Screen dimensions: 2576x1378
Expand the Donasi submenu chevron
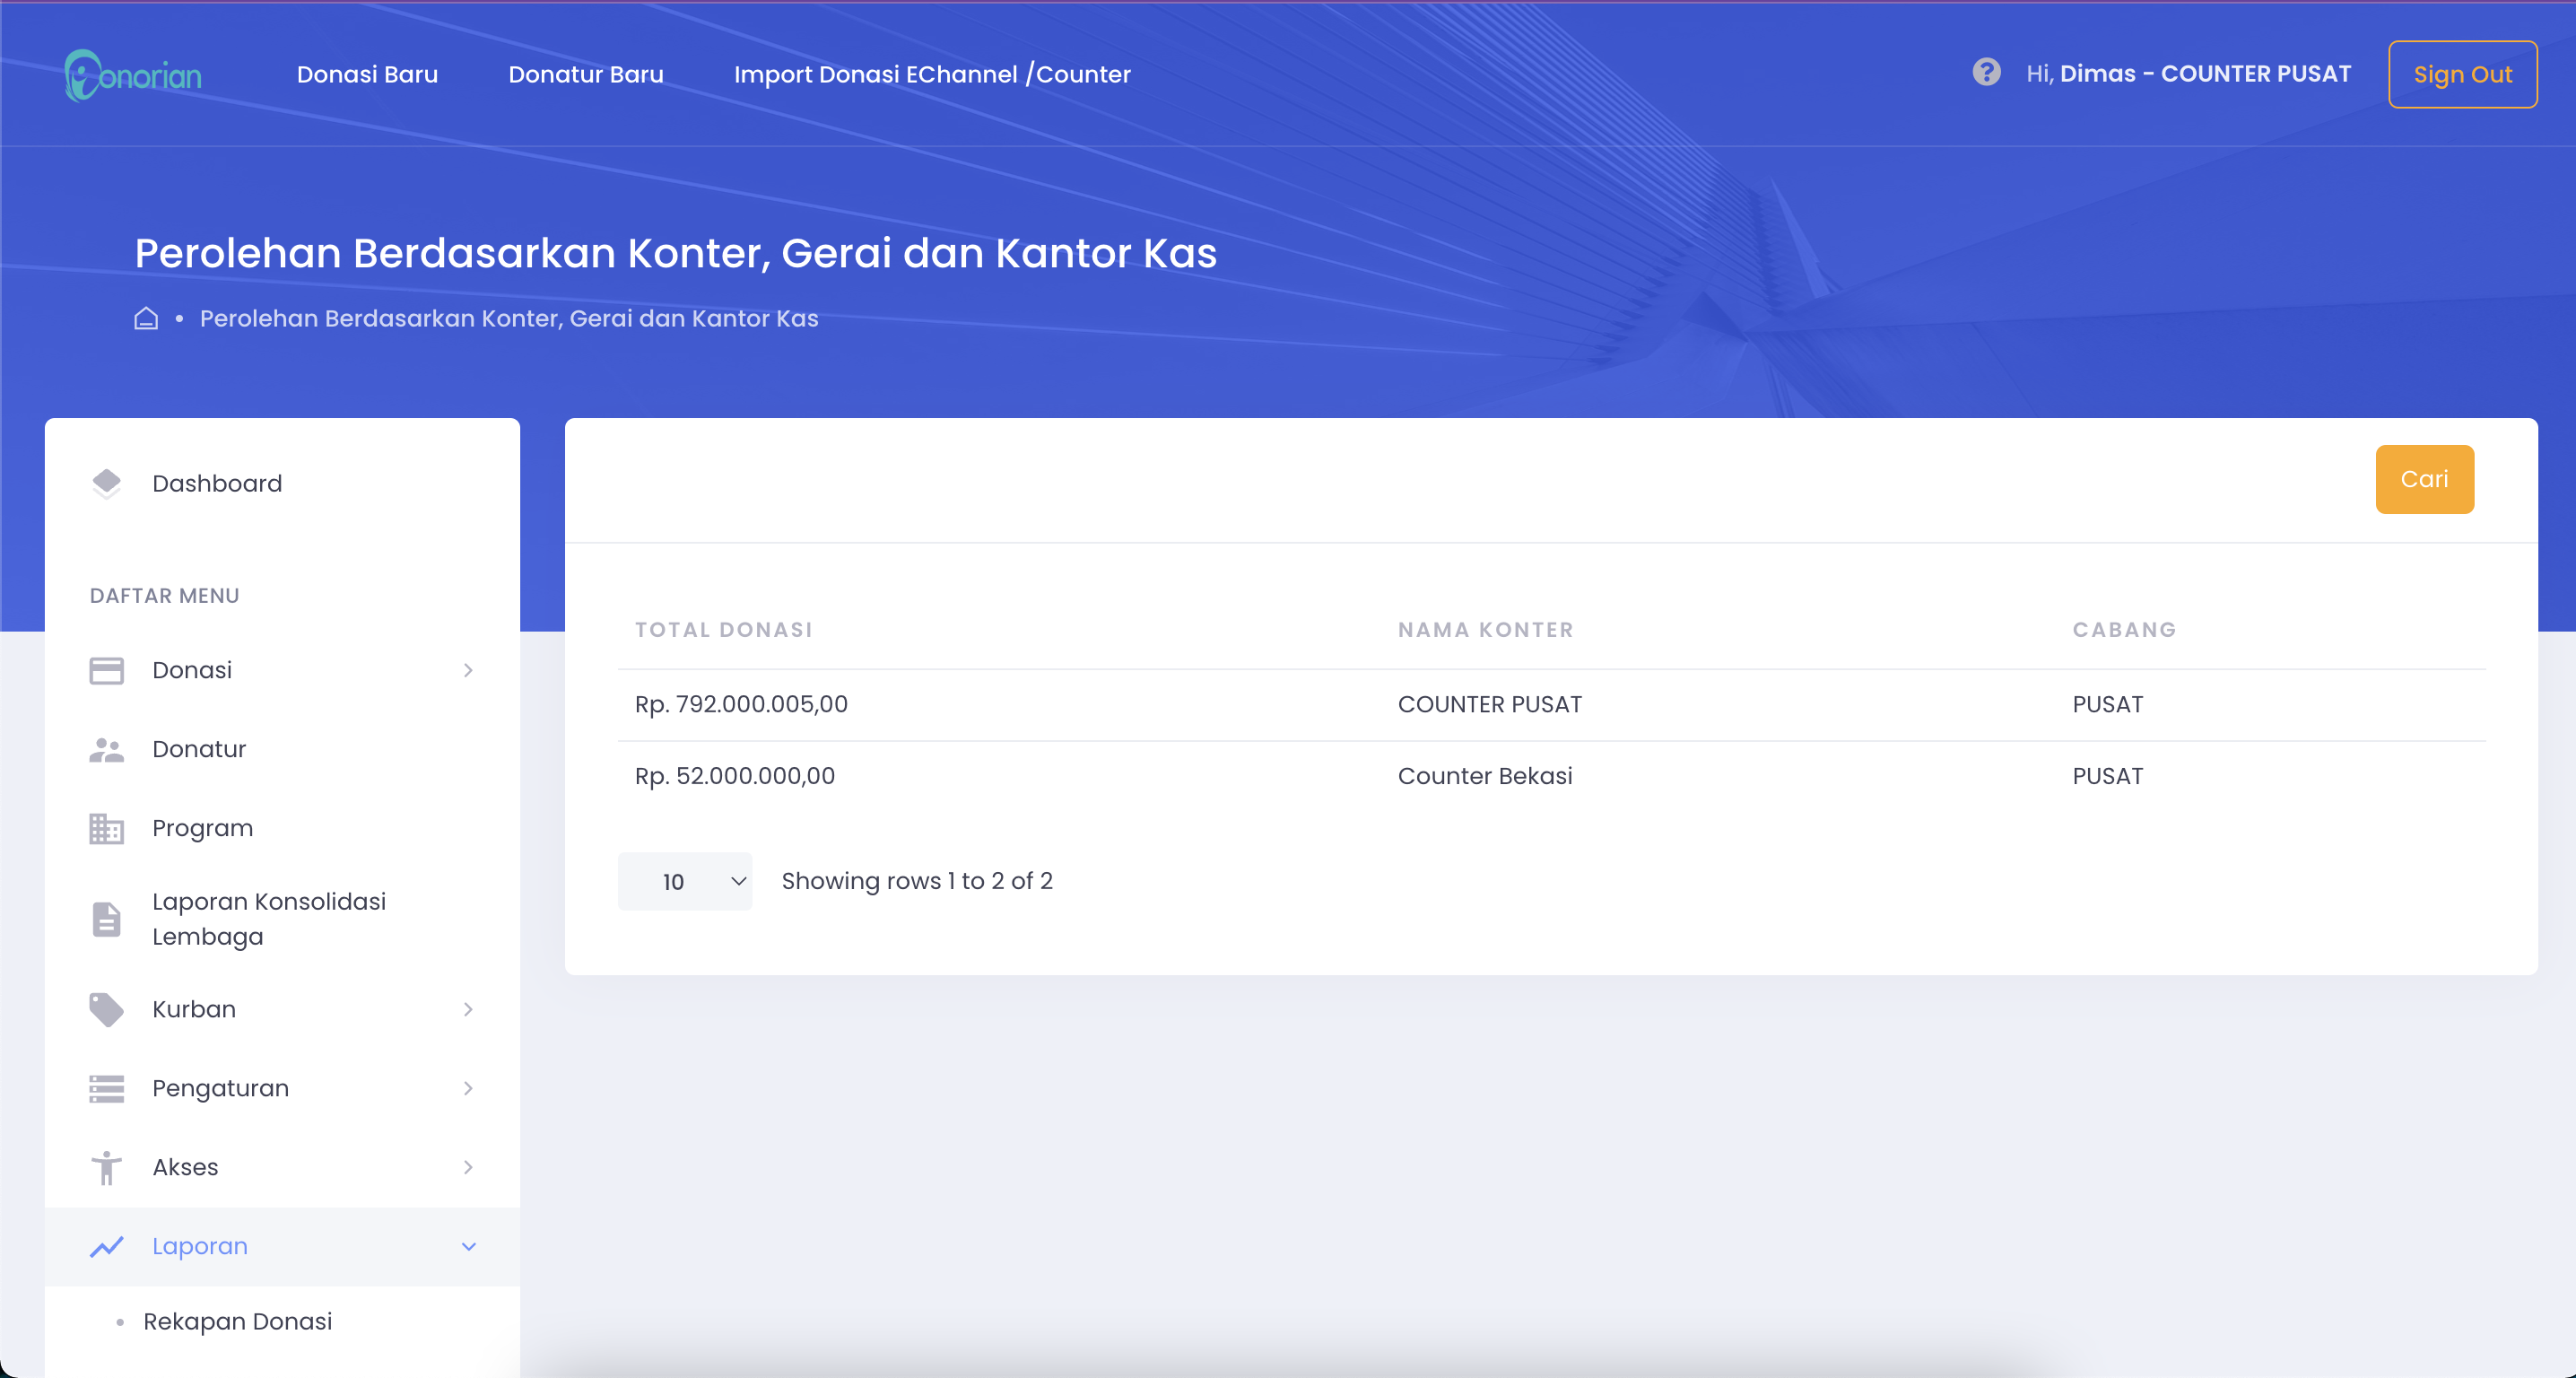[x=468, y=670]
